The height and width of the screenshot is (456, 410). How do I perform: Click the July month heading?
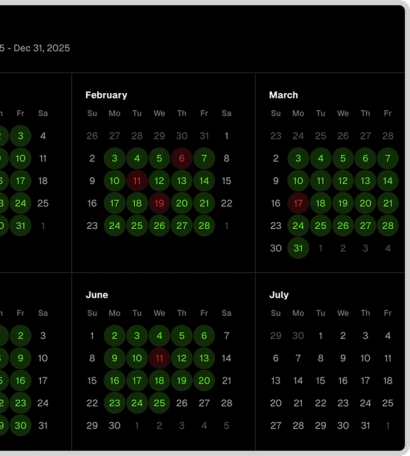tap(279, 295)
